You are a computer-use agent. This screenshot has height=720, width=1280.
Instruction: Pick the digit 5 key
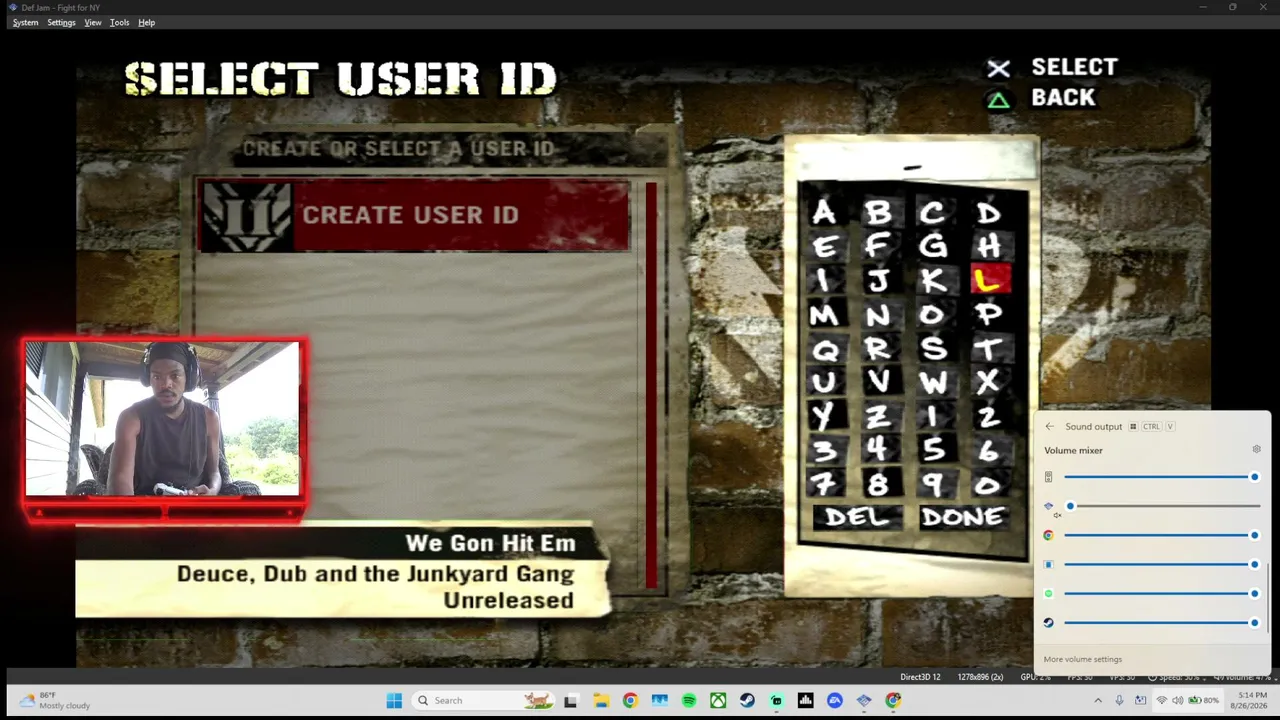coord(933,450)
